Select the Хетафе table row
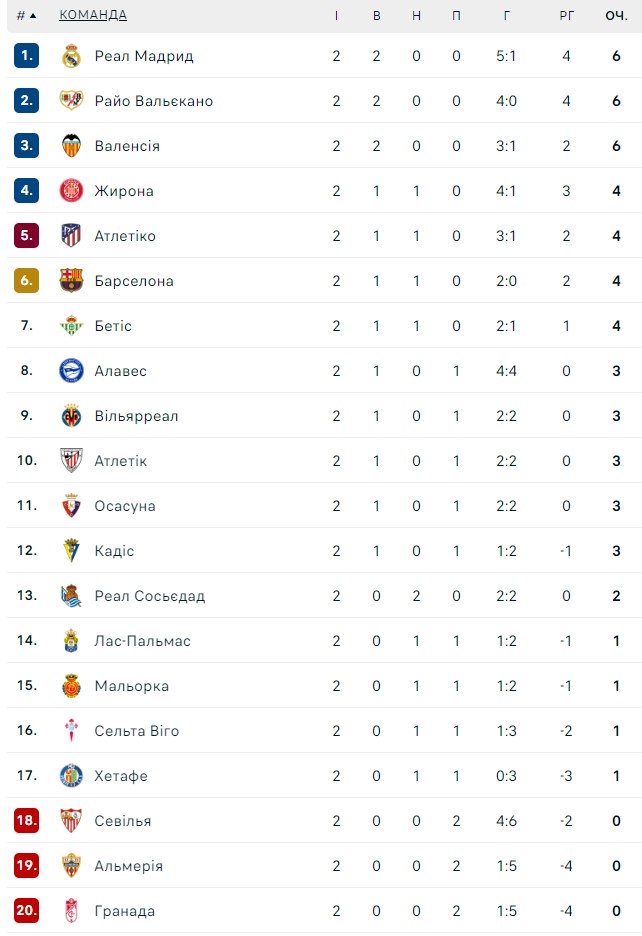Image resolution: width=642 pixels, height=936 pixels. tap(324, 775)
